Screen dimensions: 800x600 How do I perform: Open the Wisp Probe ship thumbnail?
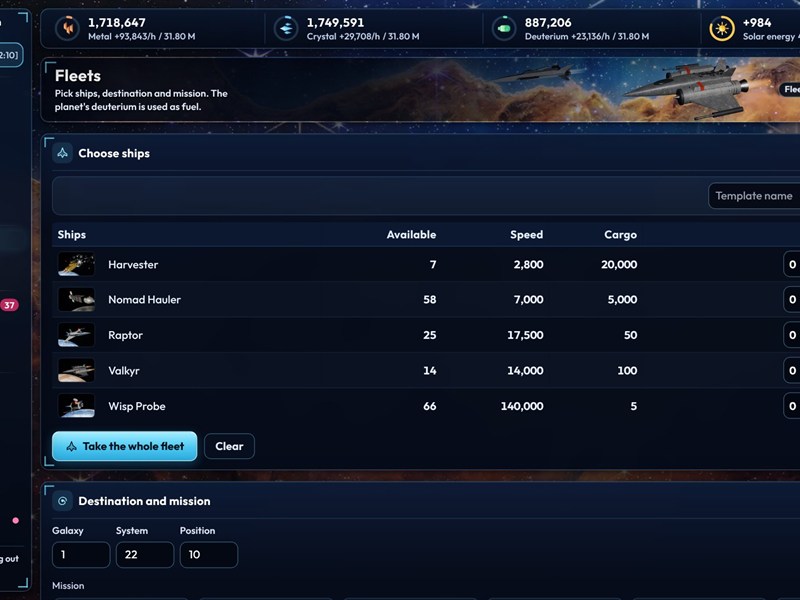[76, 406]
